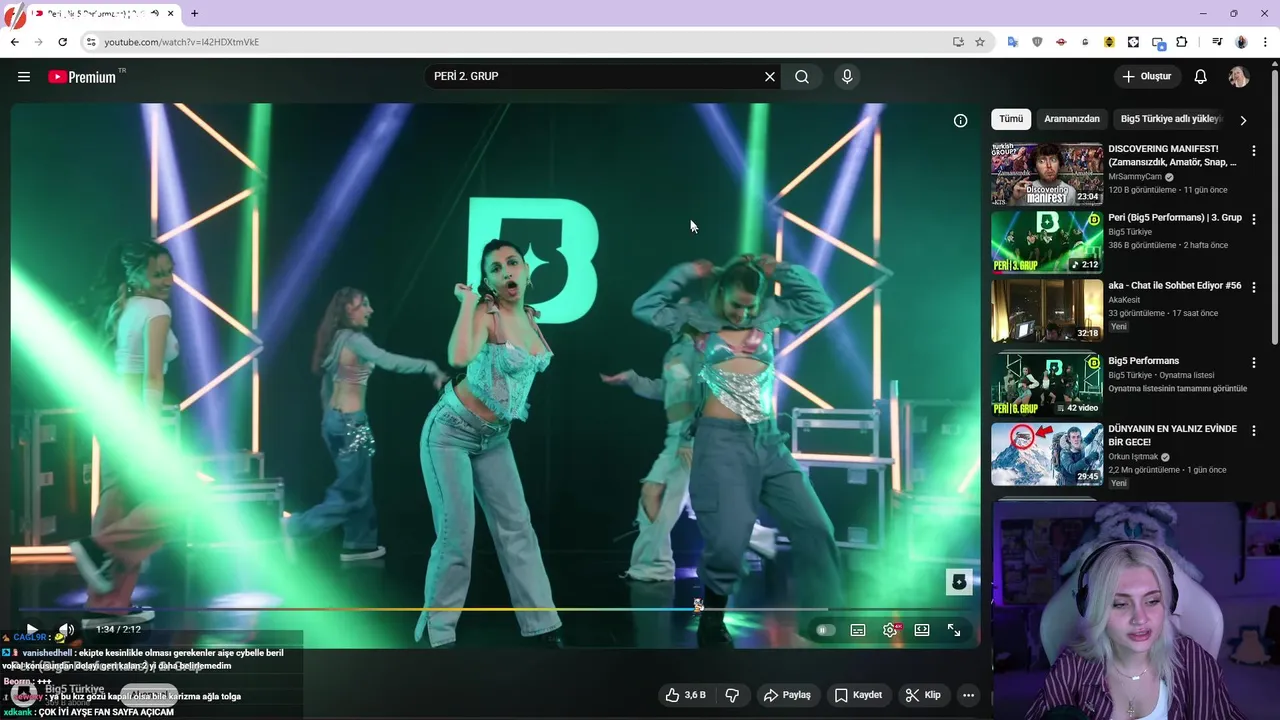Open the YouTube account avatar menu
Screen dimensions: 1280x720
click(x=1239, y=77)
